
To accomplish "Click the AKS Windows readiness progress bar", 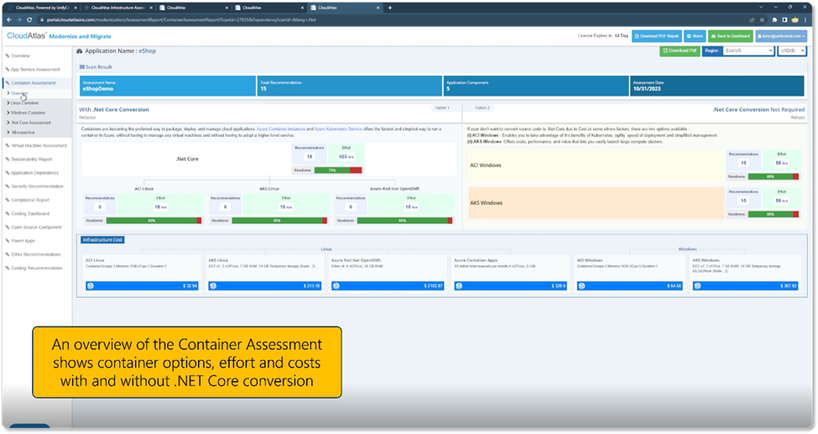I will (774, 214).
